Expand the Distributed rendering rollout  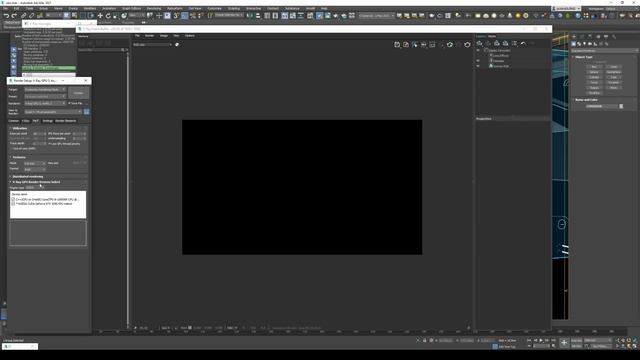click(28, 177)
